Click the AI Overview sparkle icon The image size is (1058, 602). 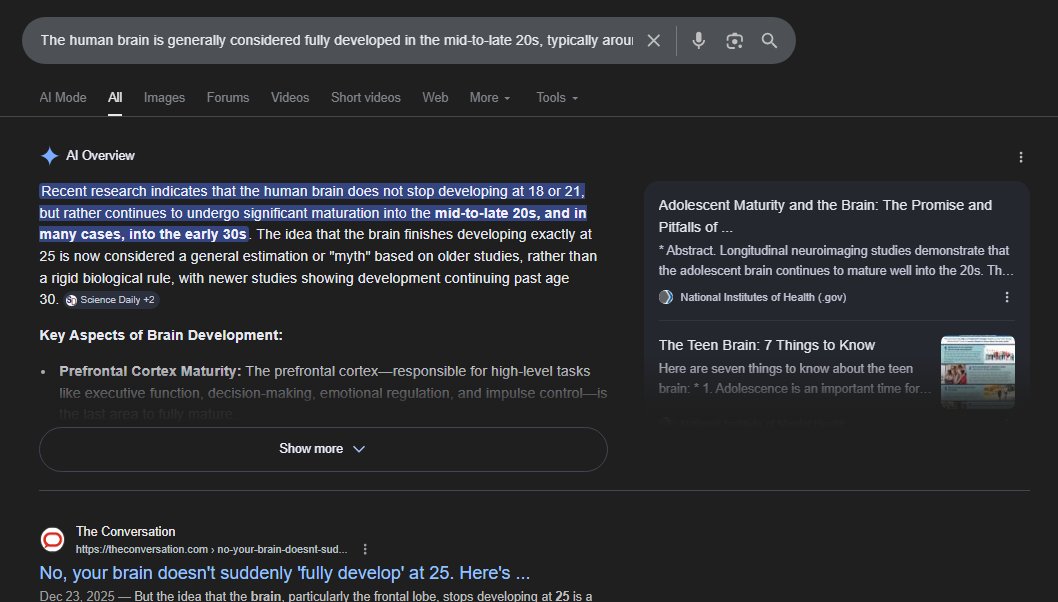click(49, 156)
